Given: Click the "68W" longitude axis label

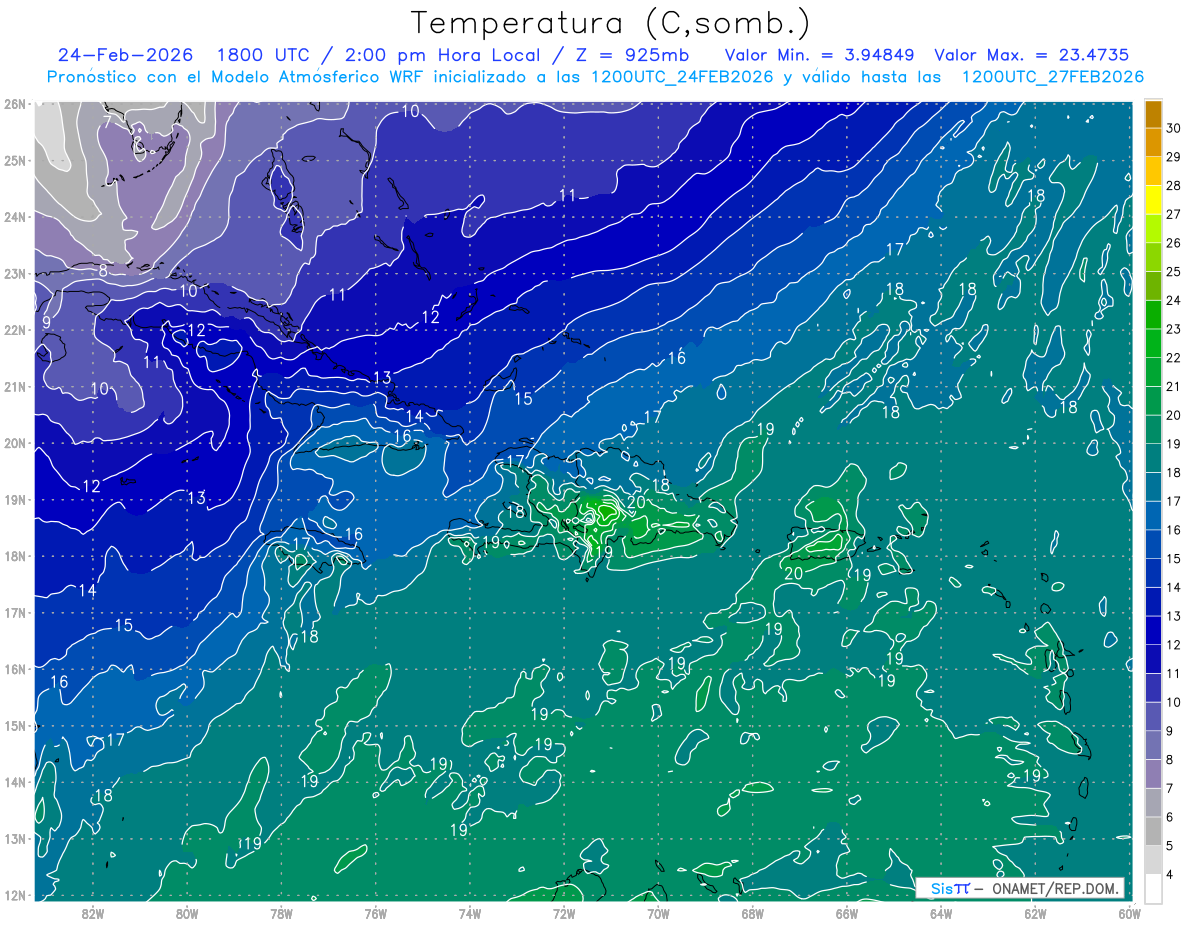Looking at the screenshot, I should (752, 913).
